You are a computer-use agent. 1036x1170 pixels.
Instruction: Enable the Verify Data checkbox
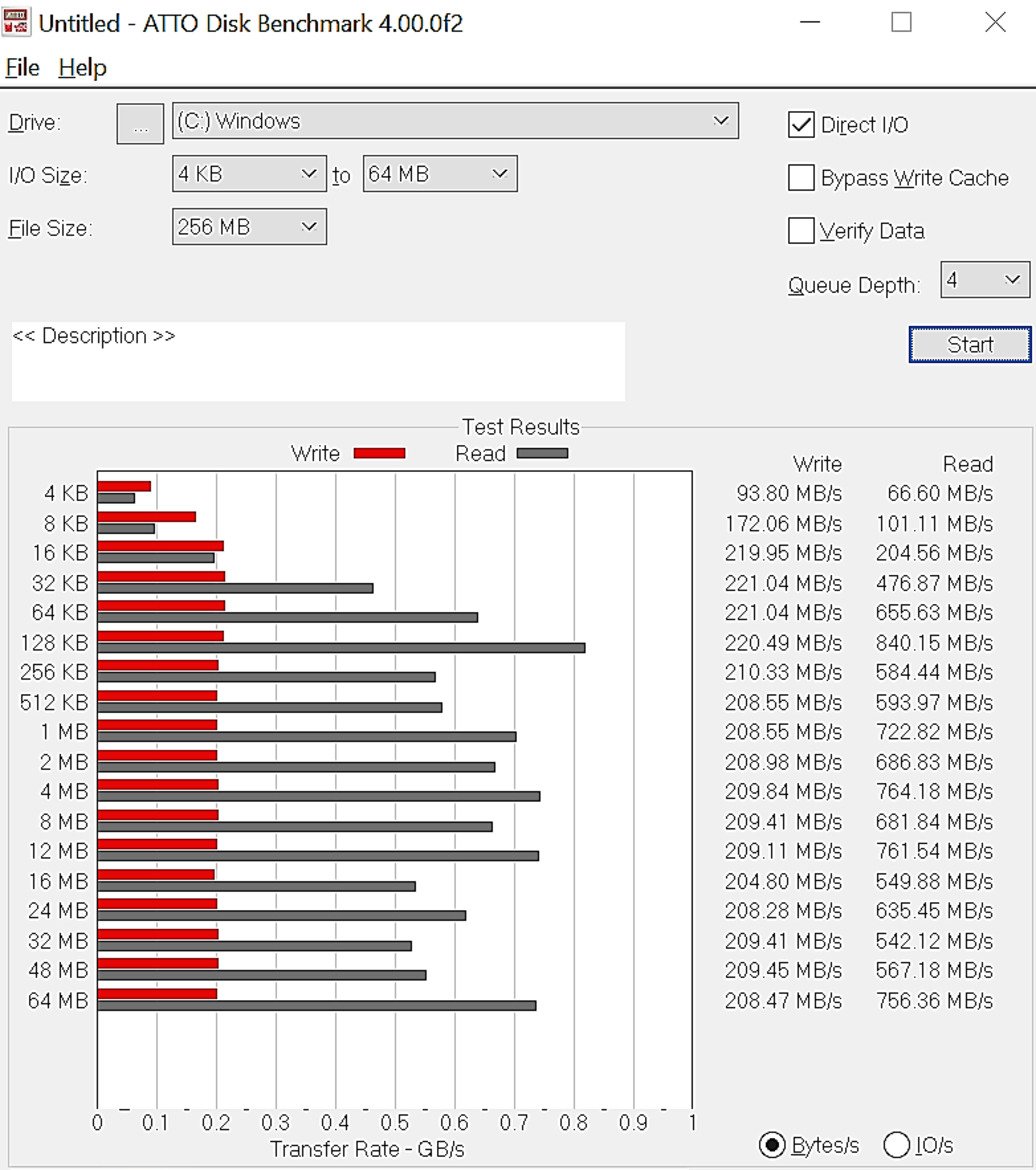pos(801,231)
